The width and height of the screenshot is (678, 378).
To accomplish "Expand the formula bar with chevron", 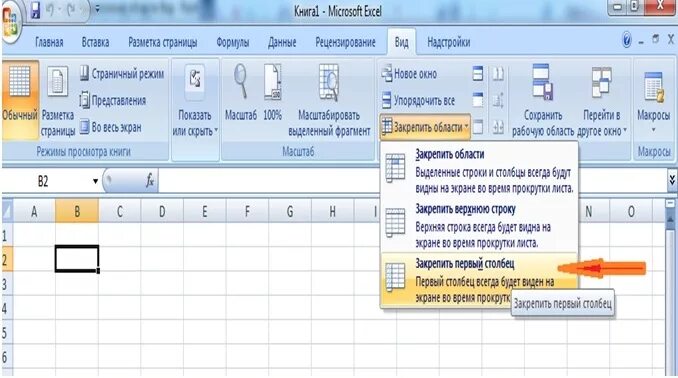I will tap(672, 180).
